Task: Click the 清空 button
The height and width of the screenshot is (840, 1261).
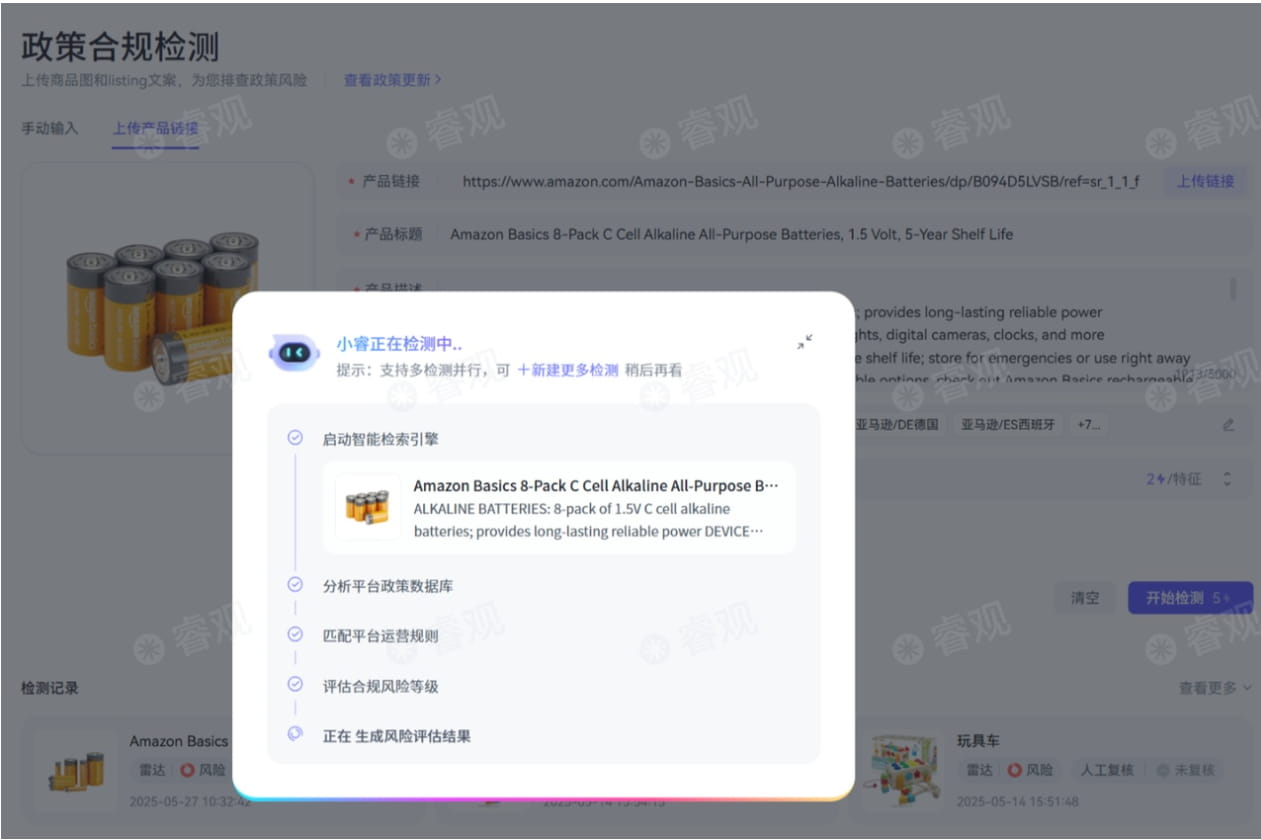Action: [x=1085, y=598]
